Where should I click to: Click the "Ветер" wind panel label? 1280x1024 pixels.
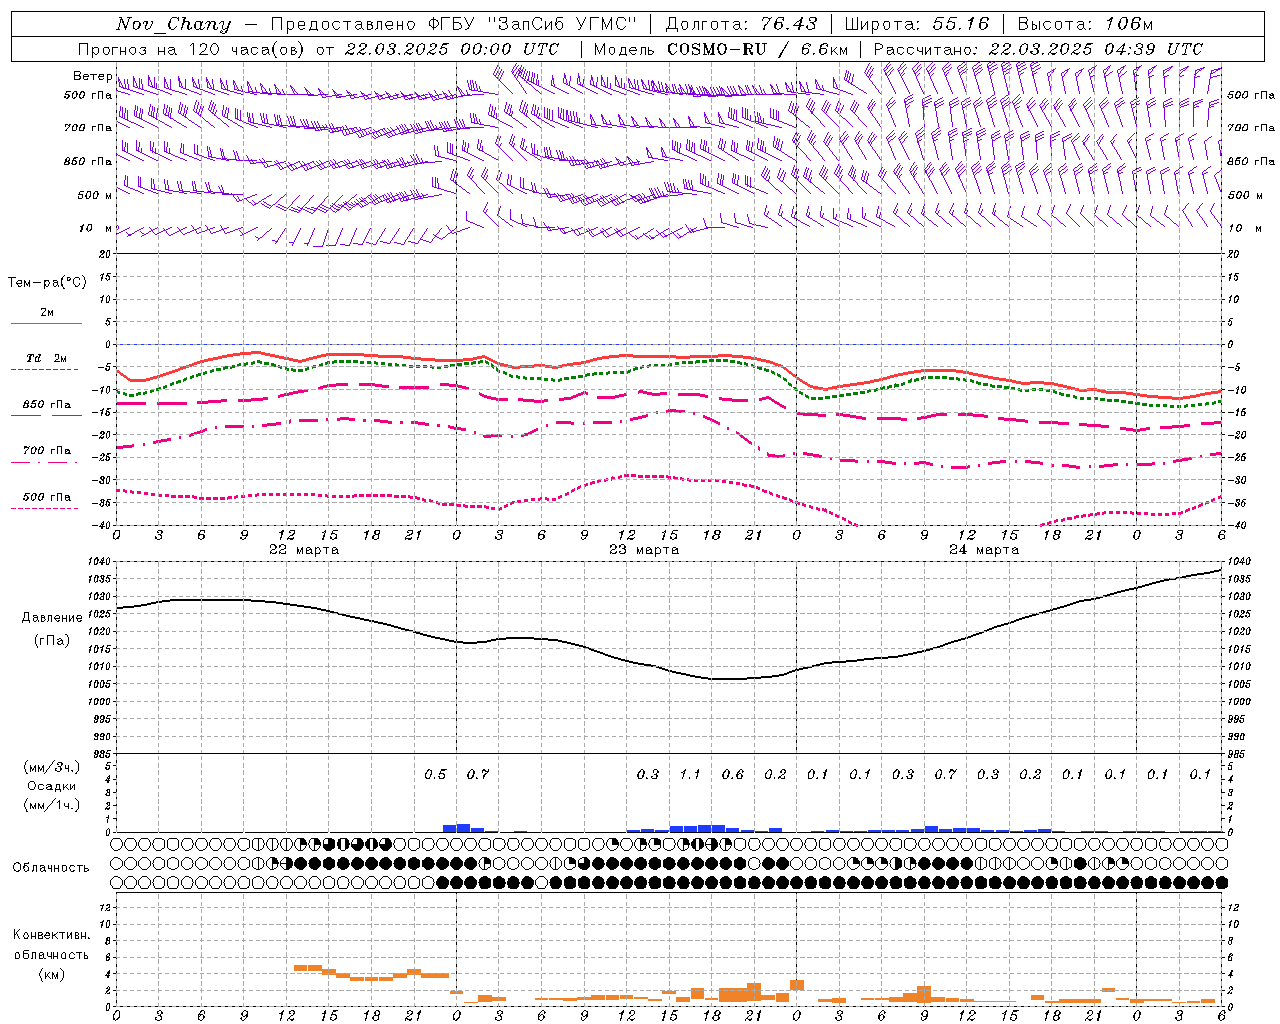pyautogui.click(x=92, y=76)
